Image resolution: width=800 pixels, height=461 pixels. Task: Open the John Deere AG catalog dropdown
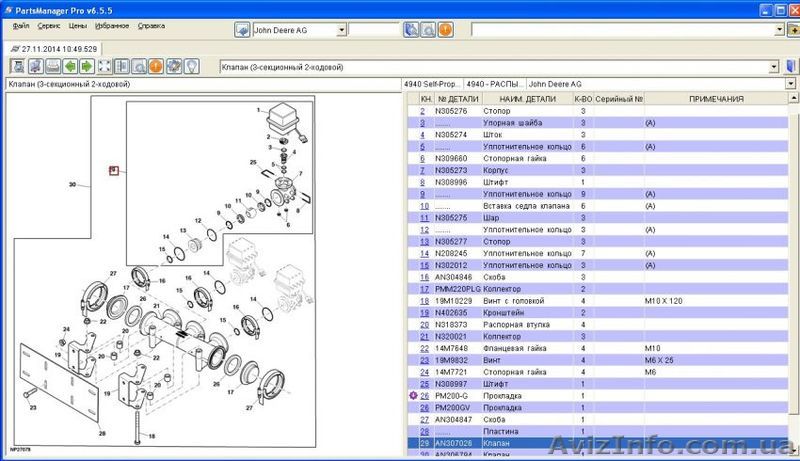(342, 30)
